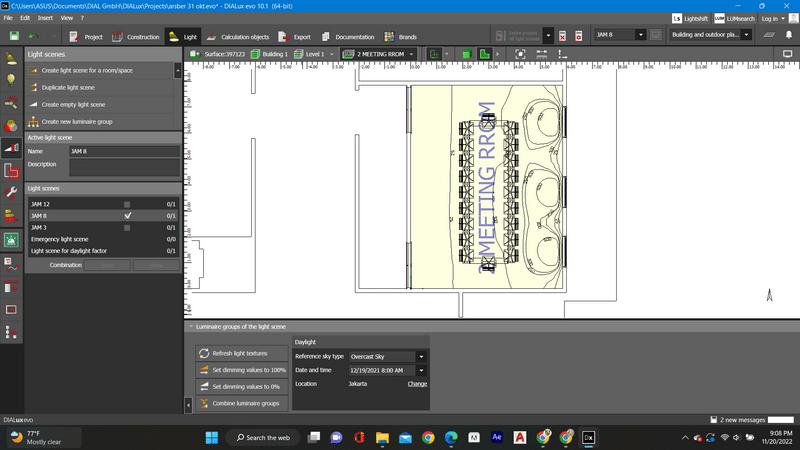Click the zoom-to-fit view icon
The width and height of the screenshot is (800, 450).
point(520,53)
